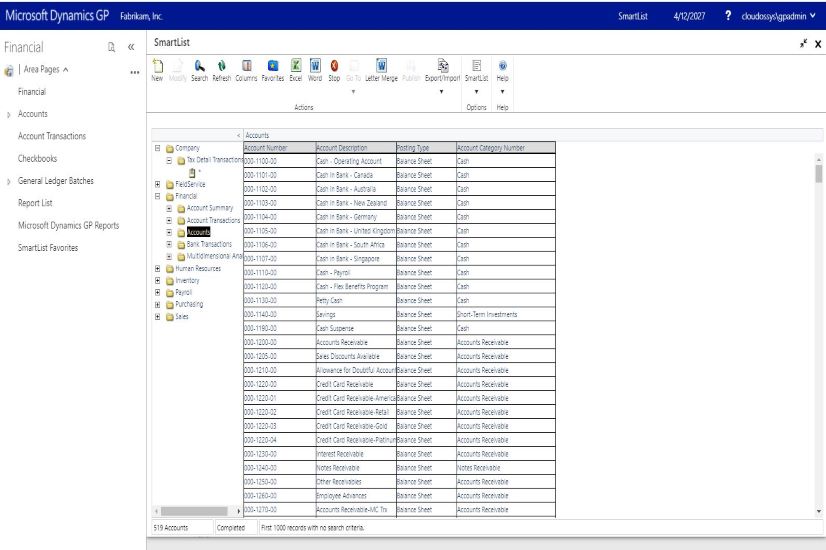
Task: Restore the SmartList window size icon
Action: (803, 43)
